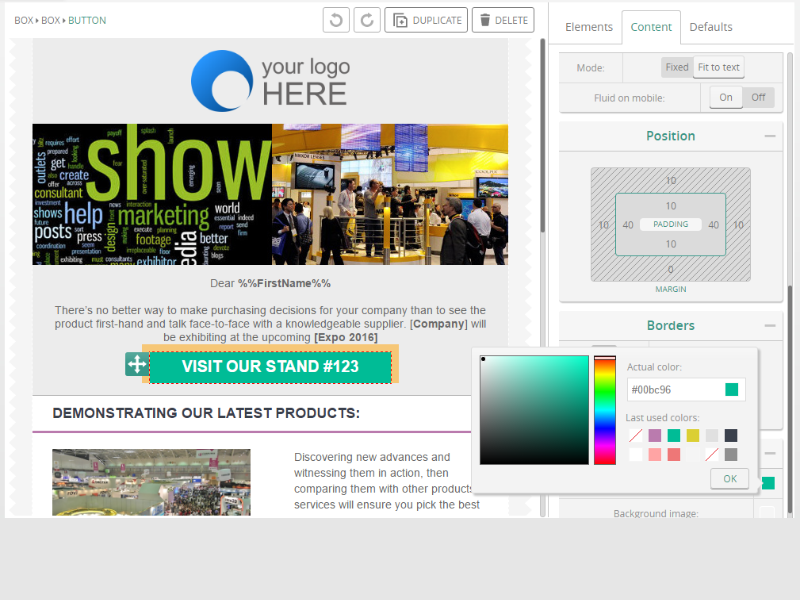
Task: Click the green background color swatch behind picker
Action: click(x=768, y=483)
